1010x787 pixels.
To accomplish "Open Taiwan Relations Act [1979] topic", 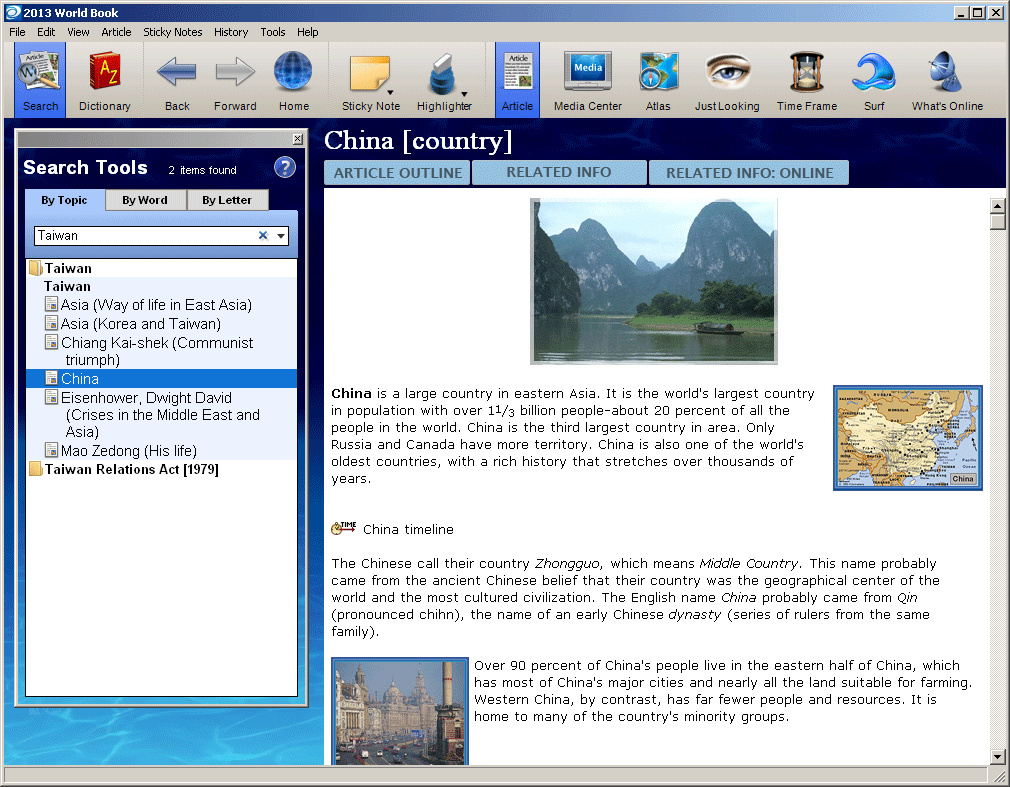I will coord(131,469).
